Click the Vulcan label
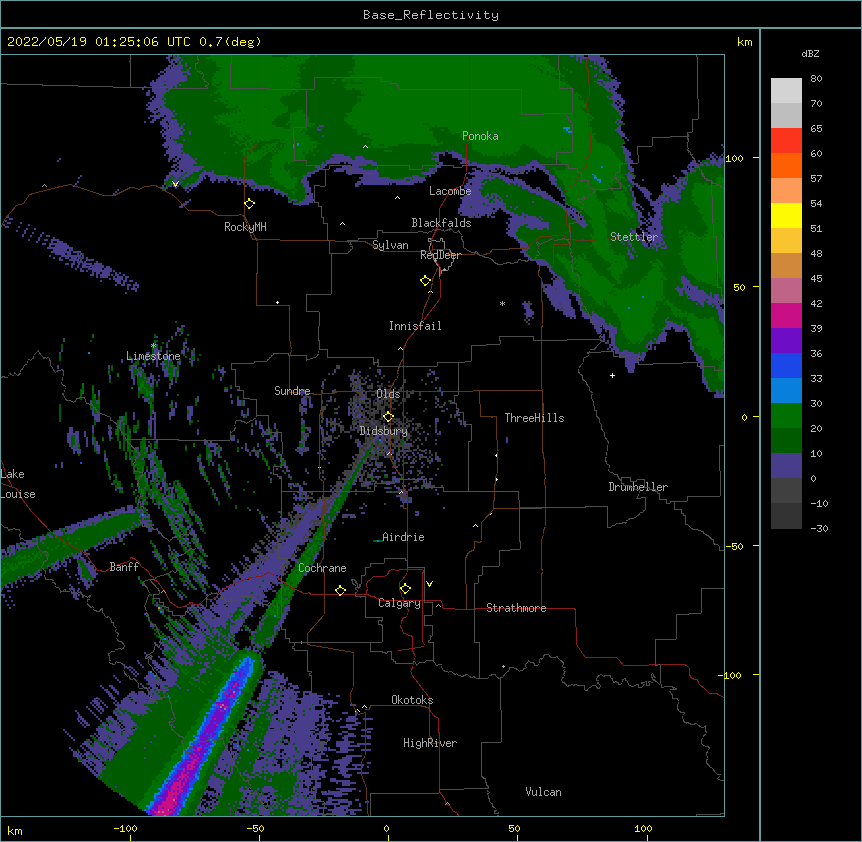Viewport: 862px width, 842px height. (x=543, y=792)
